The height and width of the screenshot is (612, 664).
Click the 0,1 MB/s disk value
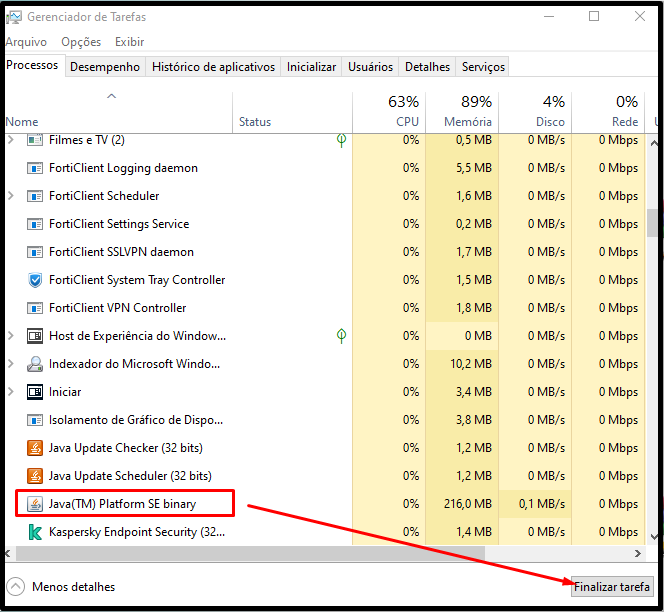click(x=542, y=504)
